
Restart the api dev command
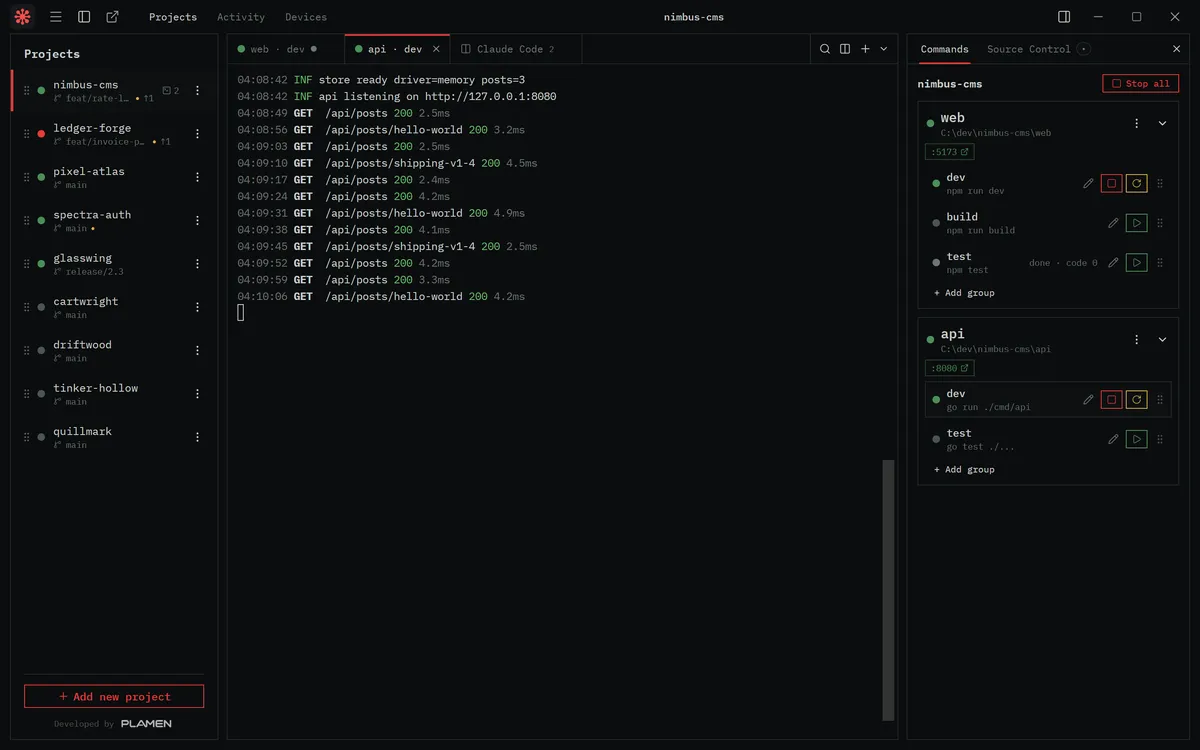1136,400
